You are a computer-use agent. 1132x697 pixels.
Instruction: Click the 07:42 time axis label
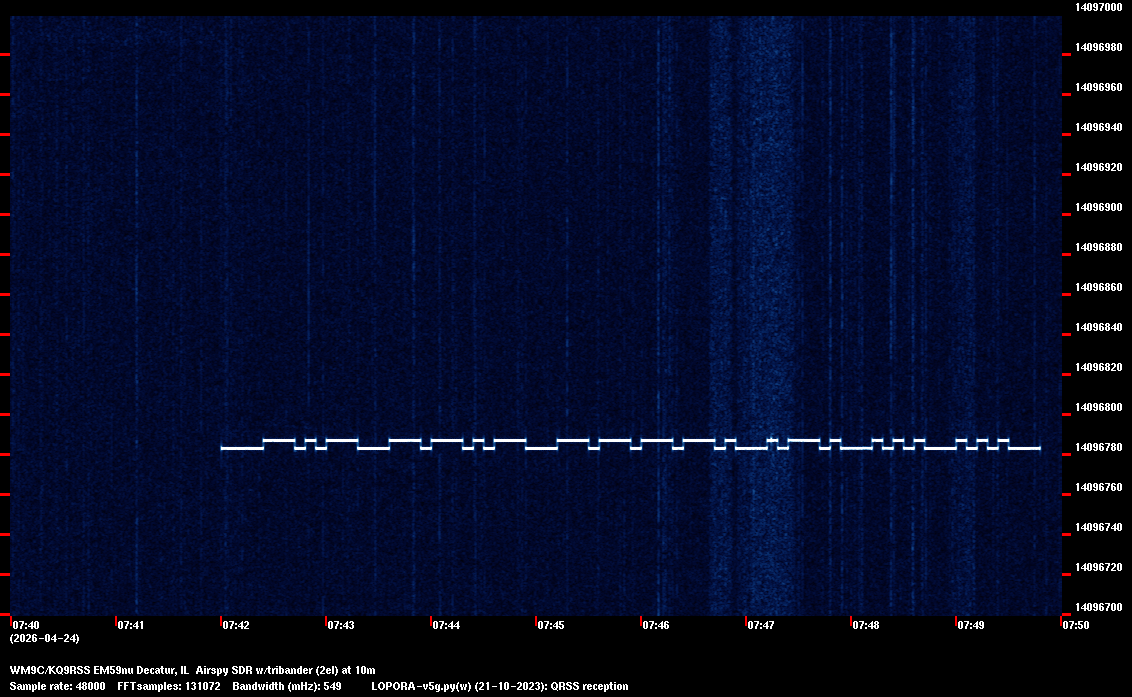tap(236, 625)
